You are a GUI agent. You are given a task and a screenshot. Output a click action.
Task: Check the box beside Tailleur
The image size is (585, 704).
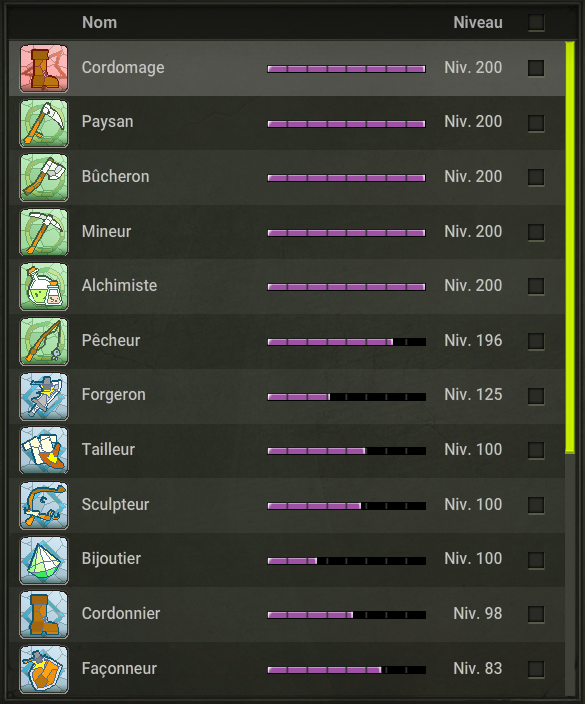click(x=536, y=450)
